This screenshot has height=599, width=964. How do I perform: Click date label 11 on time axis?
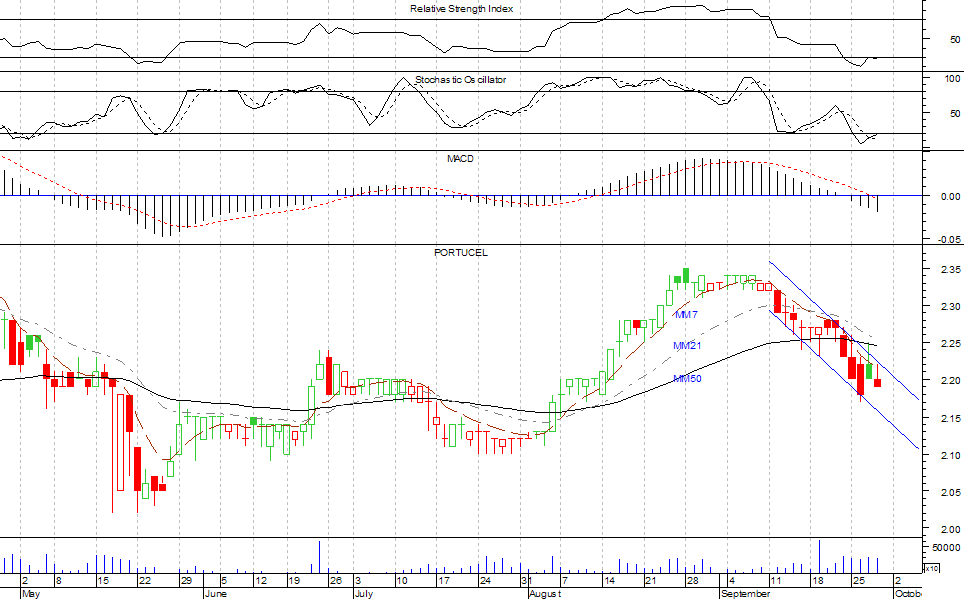tap(776, 581)
